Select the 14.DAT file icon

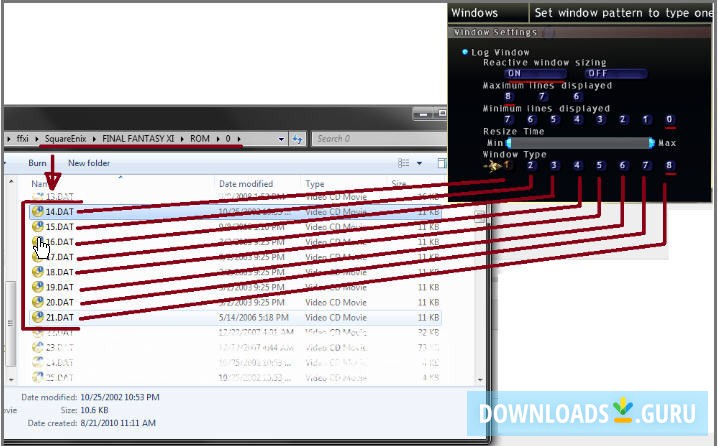coord(38,212)
